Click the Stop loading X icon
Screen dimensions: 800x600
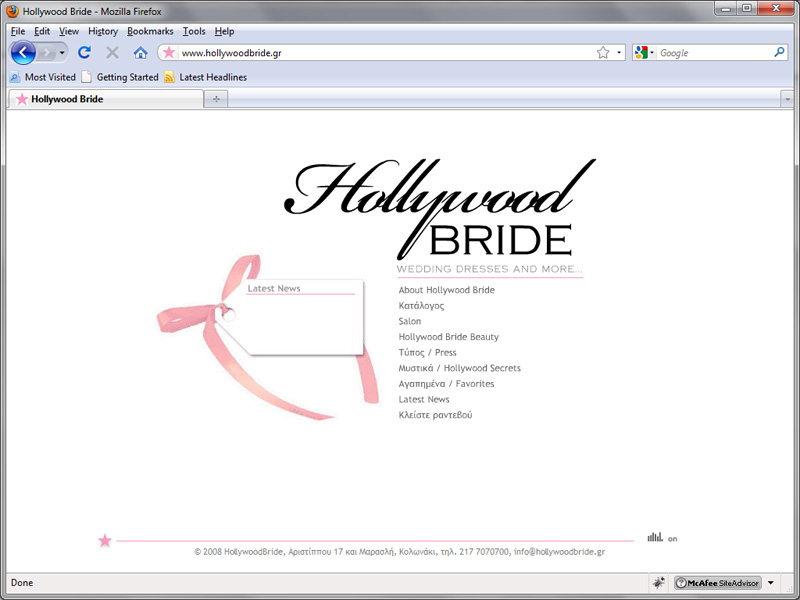[112, 52]
